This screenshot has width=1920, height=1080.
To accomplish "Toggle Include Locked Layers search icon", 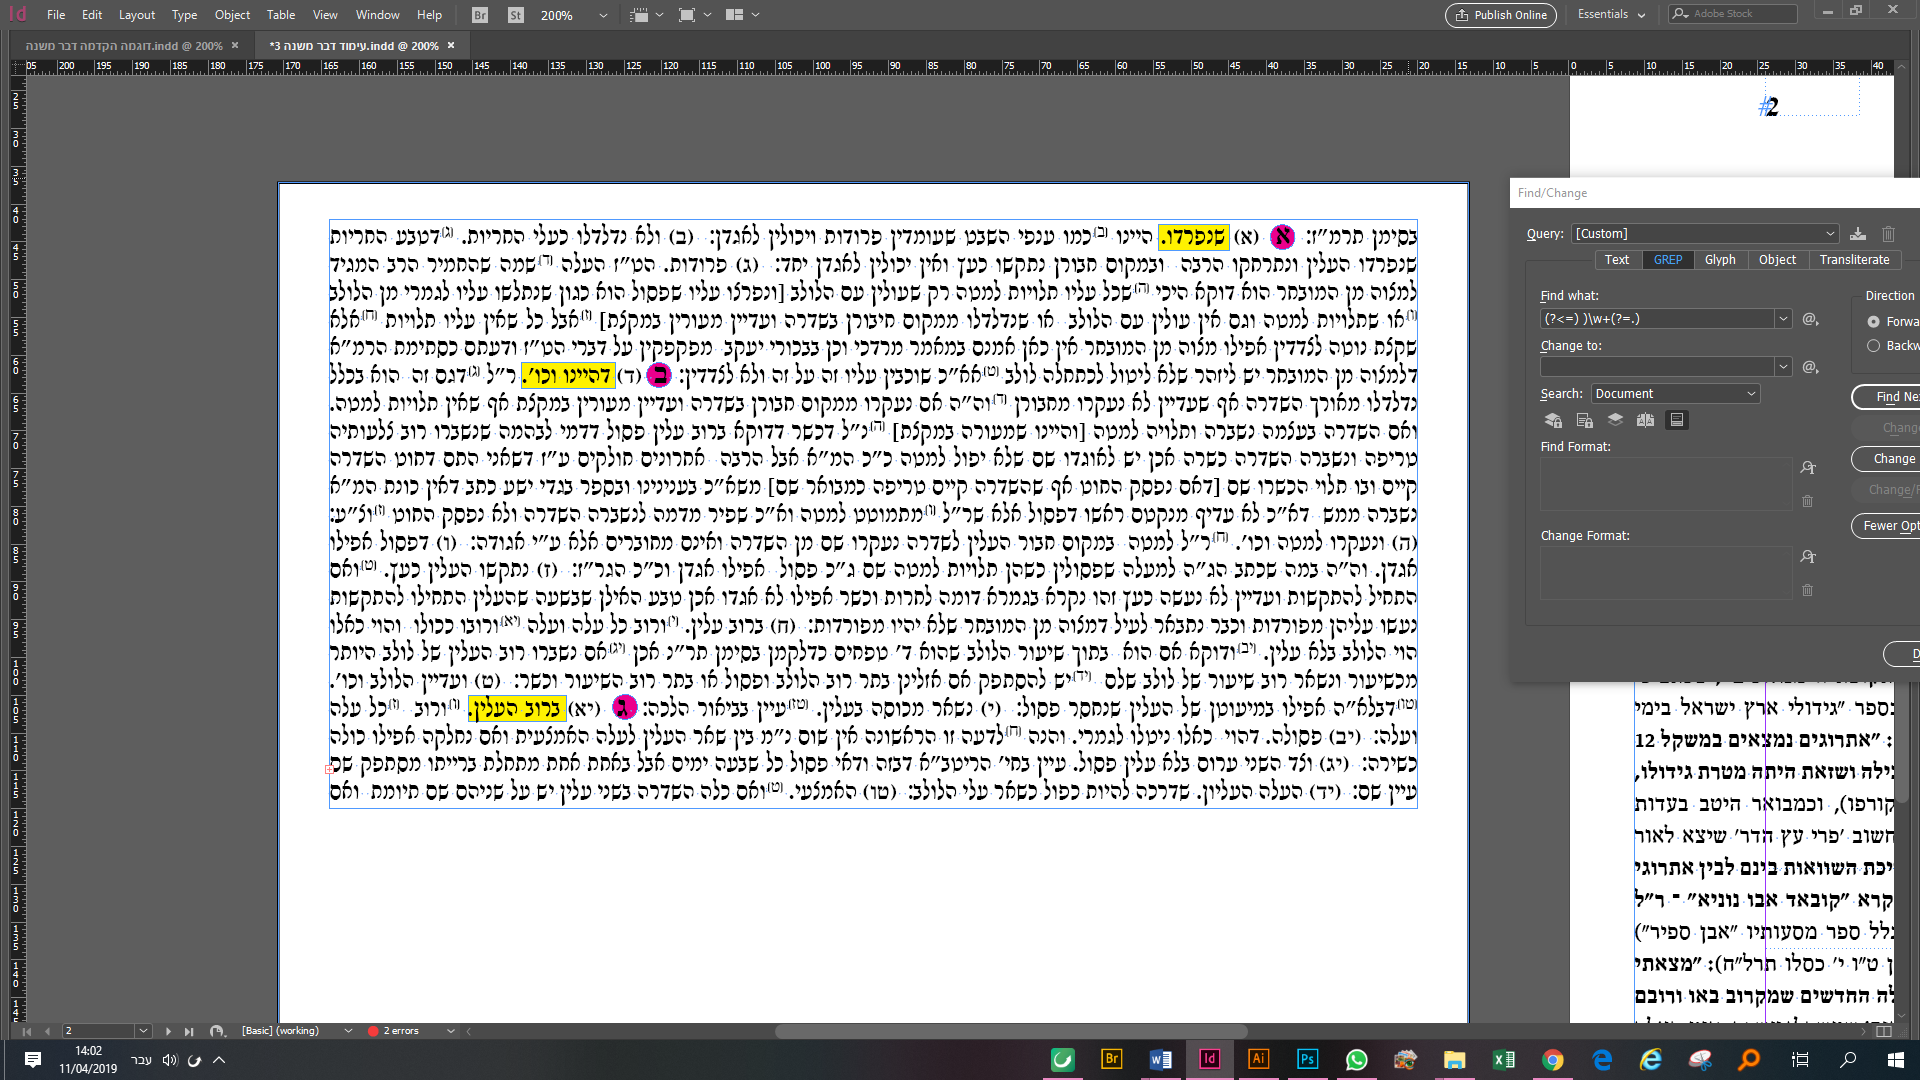I will (1553, 420).
